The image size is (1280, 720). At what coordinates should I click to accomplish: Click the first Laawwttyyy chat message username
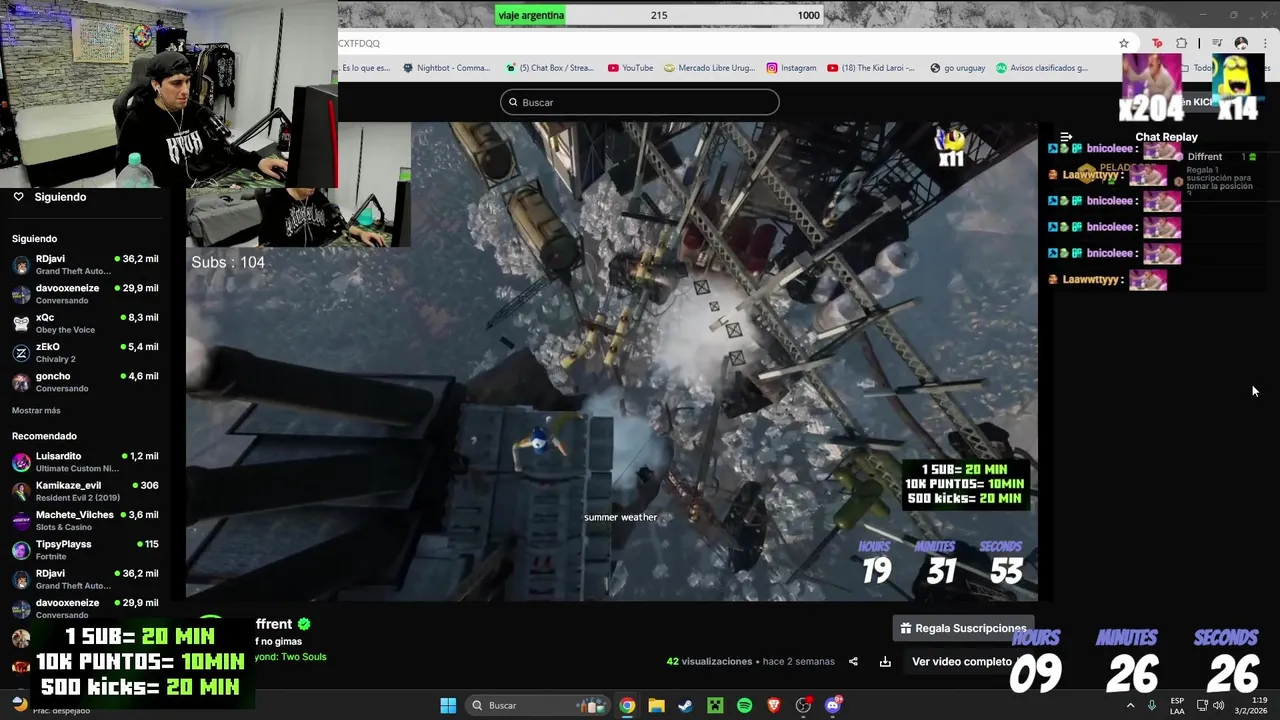1090,175
